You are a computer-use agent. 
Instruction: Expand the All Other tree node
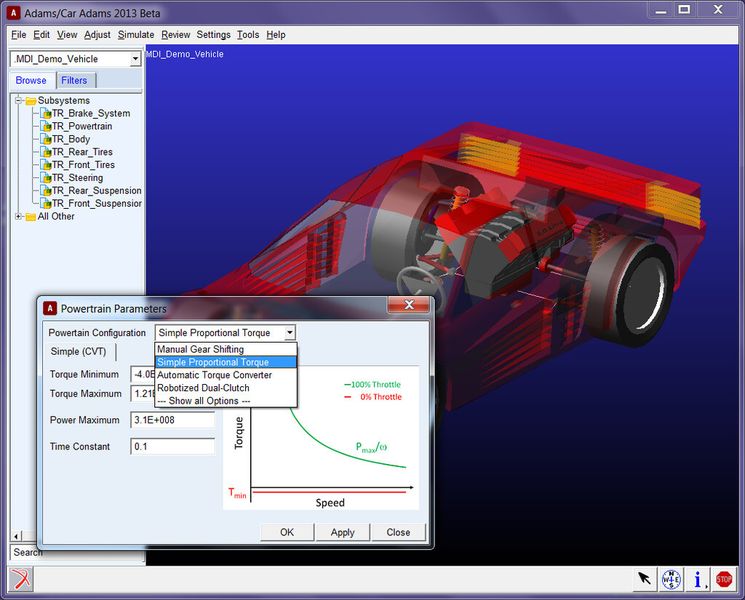(x=18, y=216)
